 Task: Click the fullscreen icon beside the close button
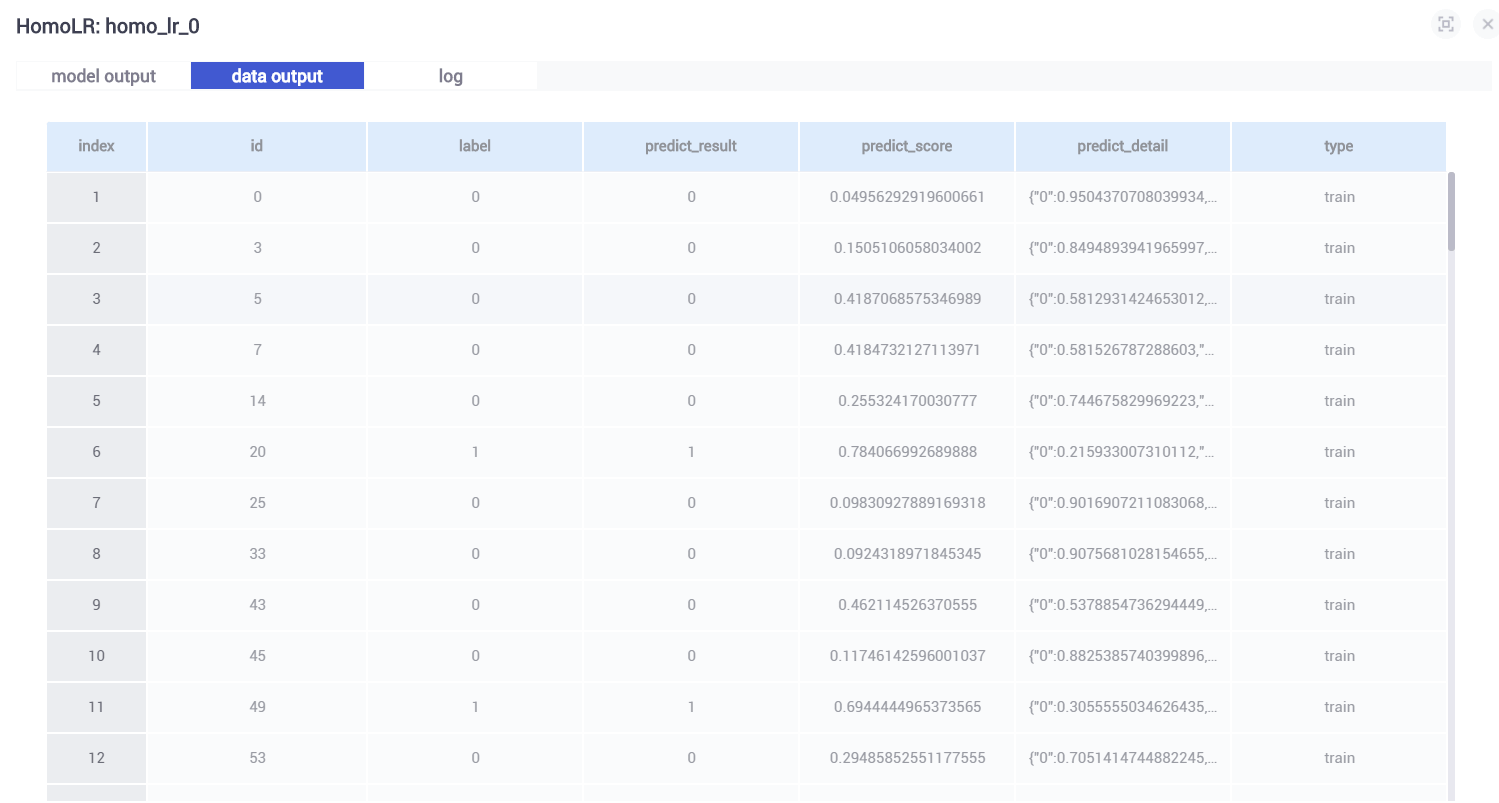1445,25
